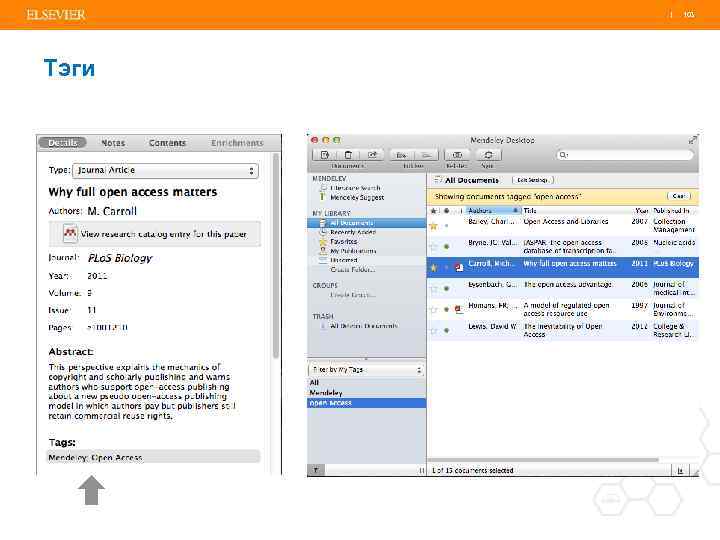720x540 pixels.
Task: Toggle favorite star on Lewis row
Action: click(x=433, y=330)
